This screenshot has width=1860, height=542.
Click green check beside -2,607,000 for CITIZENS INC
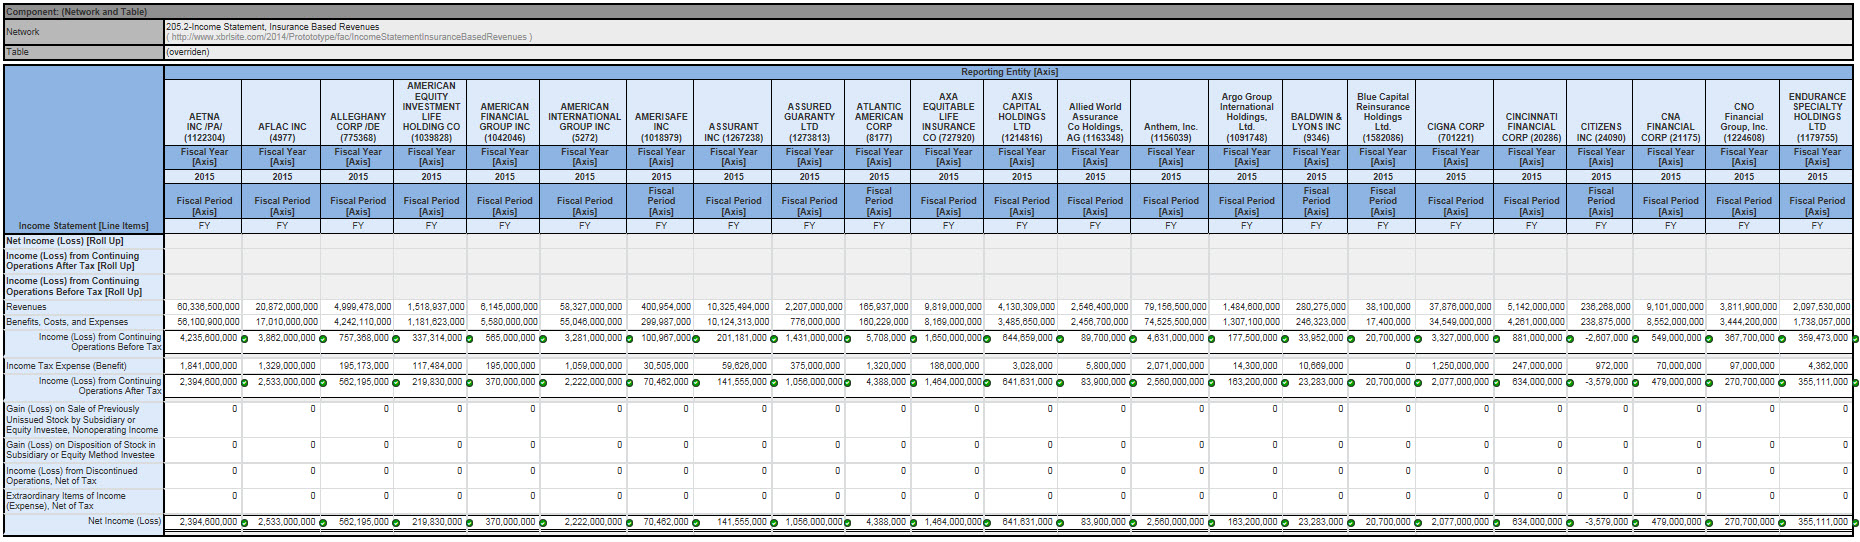pyautogui.click(x=1635, y=339)
